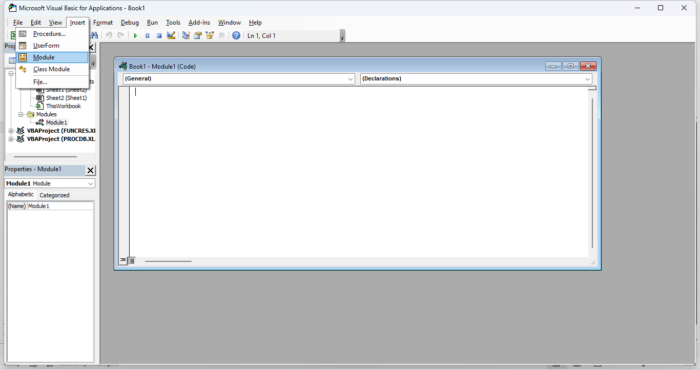This screenshot has width=700, height=370.
Task: Open the Properties Window toolbar icon
Action: (x=197, y=35)
